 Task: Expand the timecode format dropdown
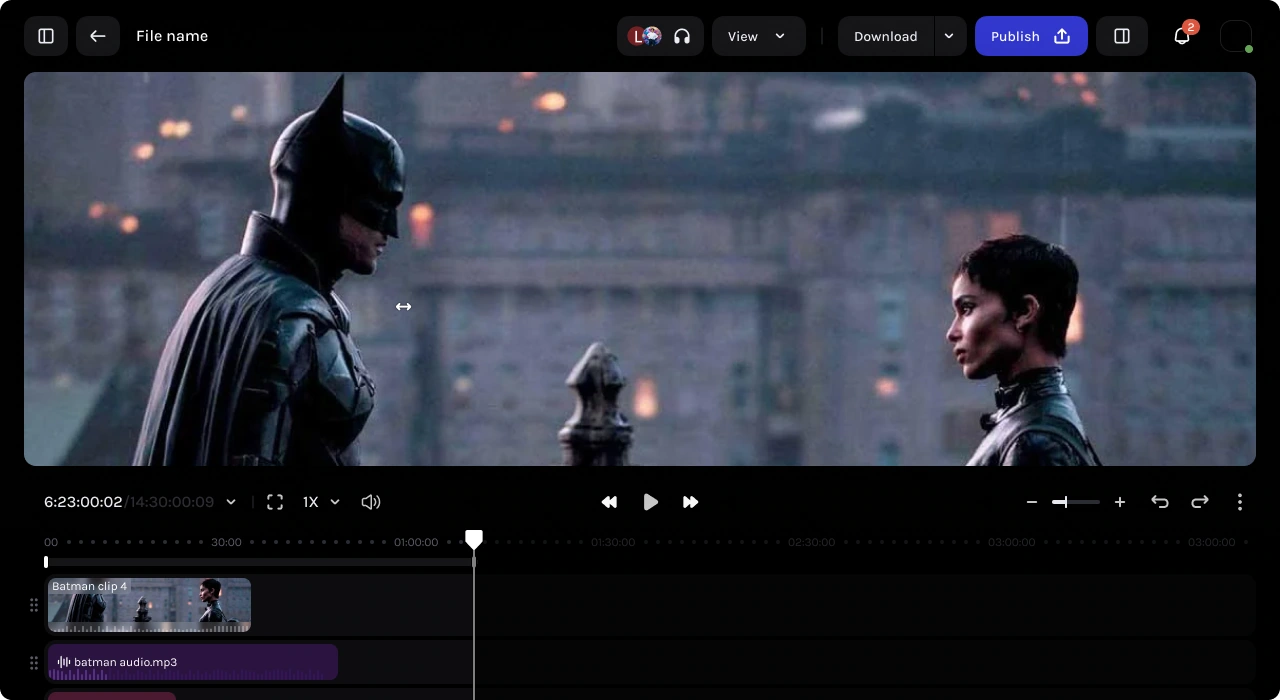pyautogui.click(x=231, y=502)
